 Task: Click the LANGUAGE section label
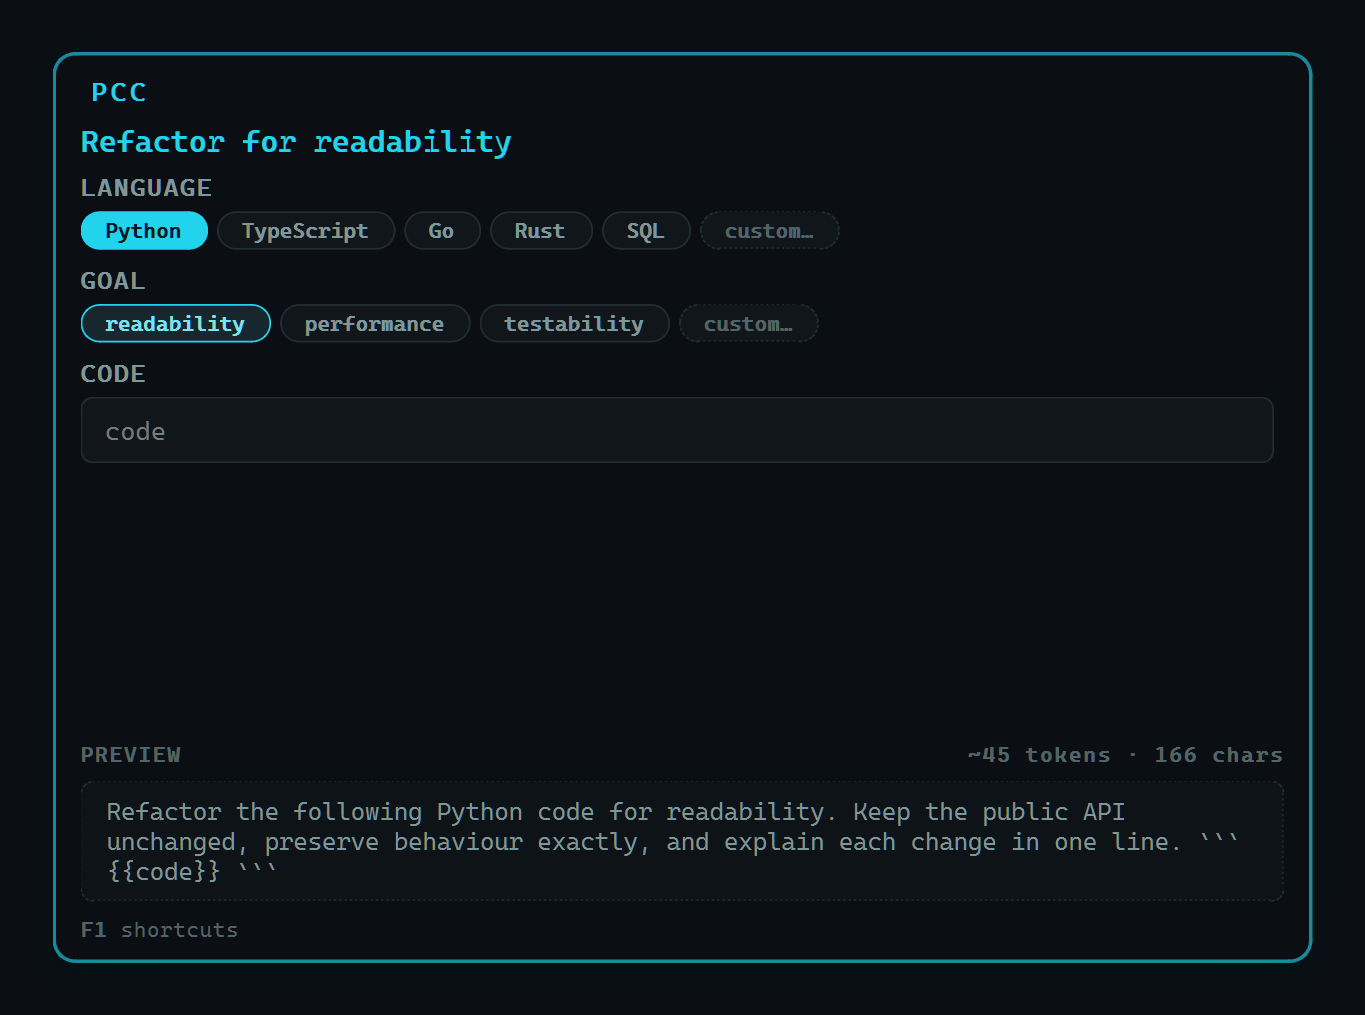[x=146, y=188]
